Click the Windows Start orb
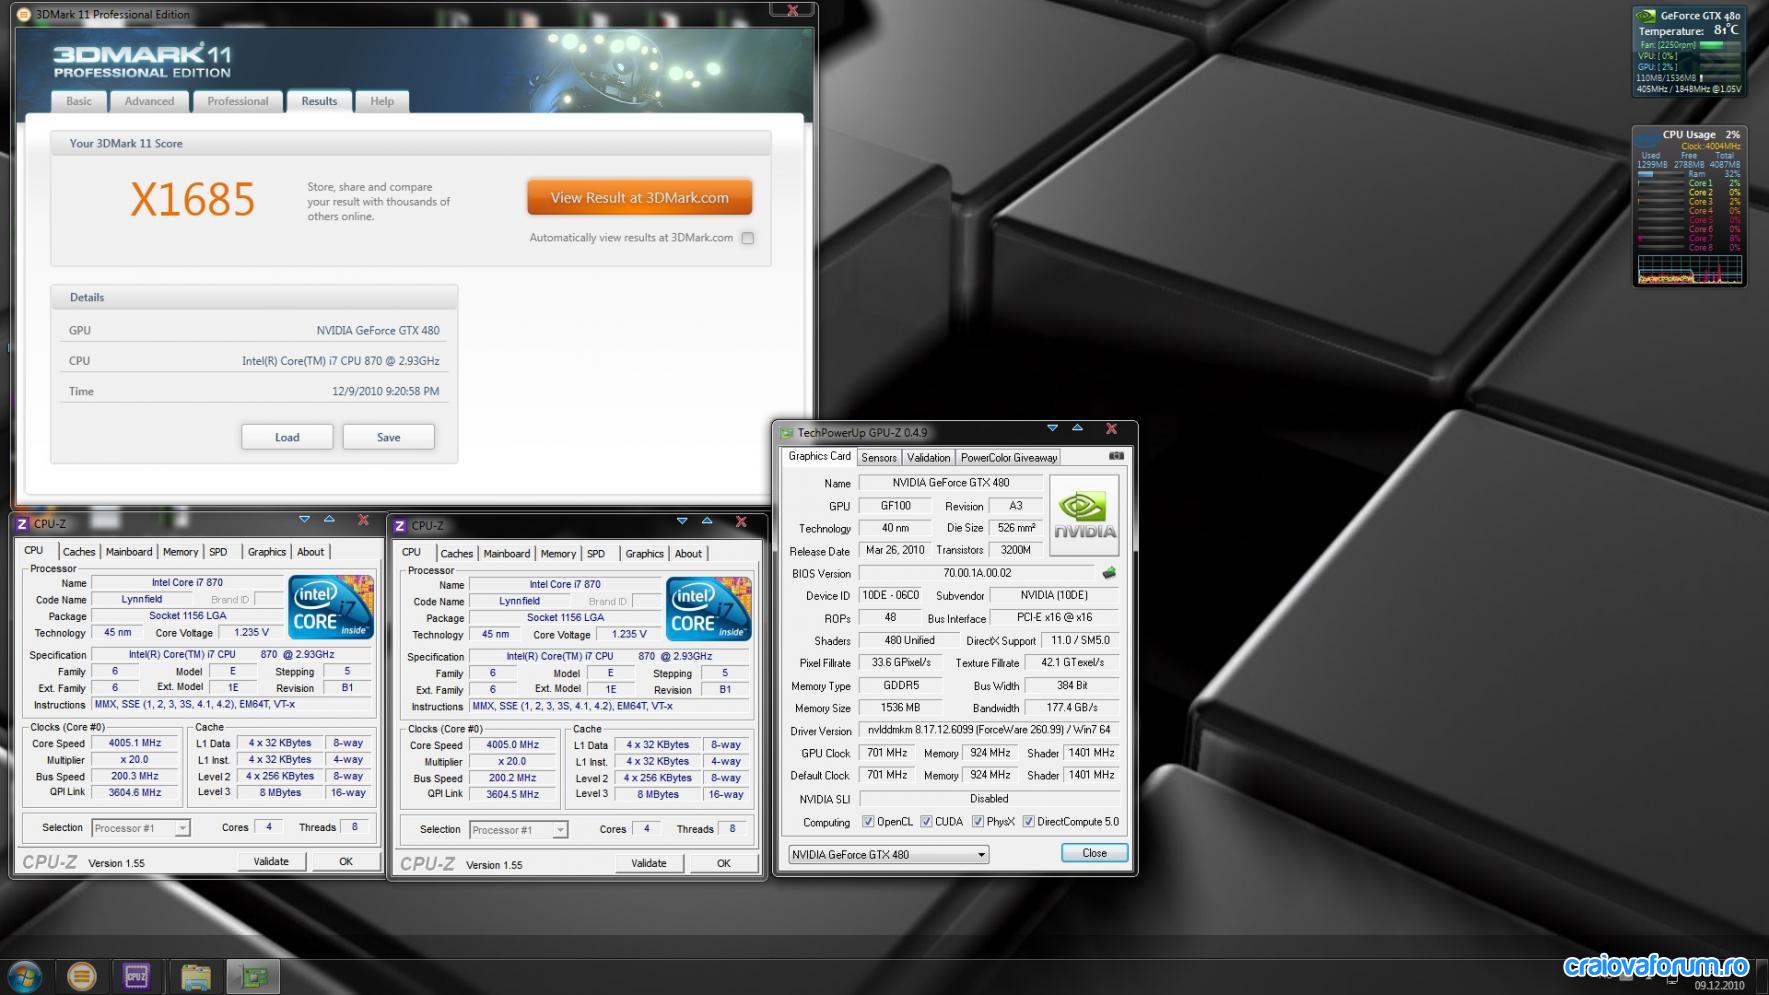Viewport: 1769px width, 995px height. (24, 976)
